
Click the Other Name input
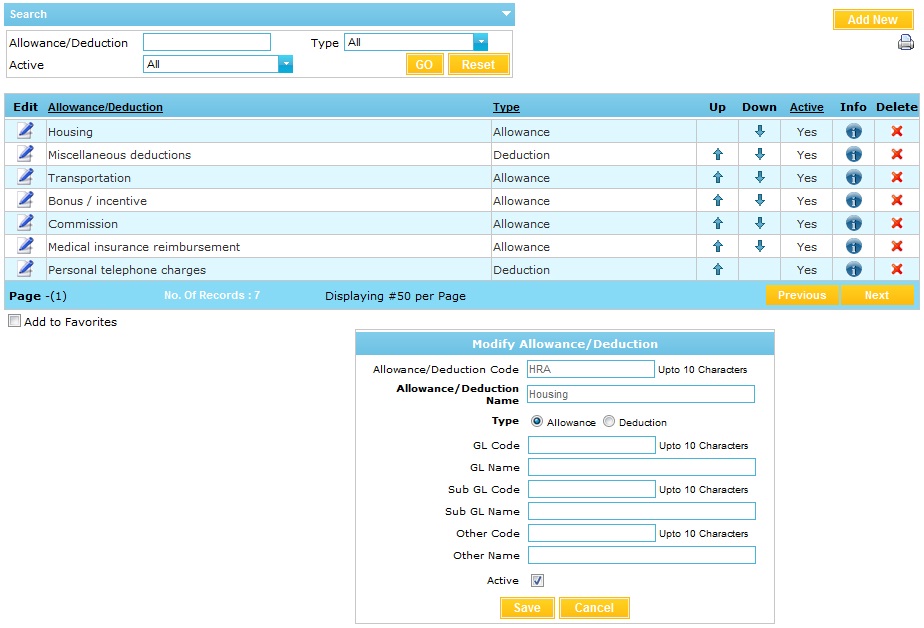pos(642,555)
